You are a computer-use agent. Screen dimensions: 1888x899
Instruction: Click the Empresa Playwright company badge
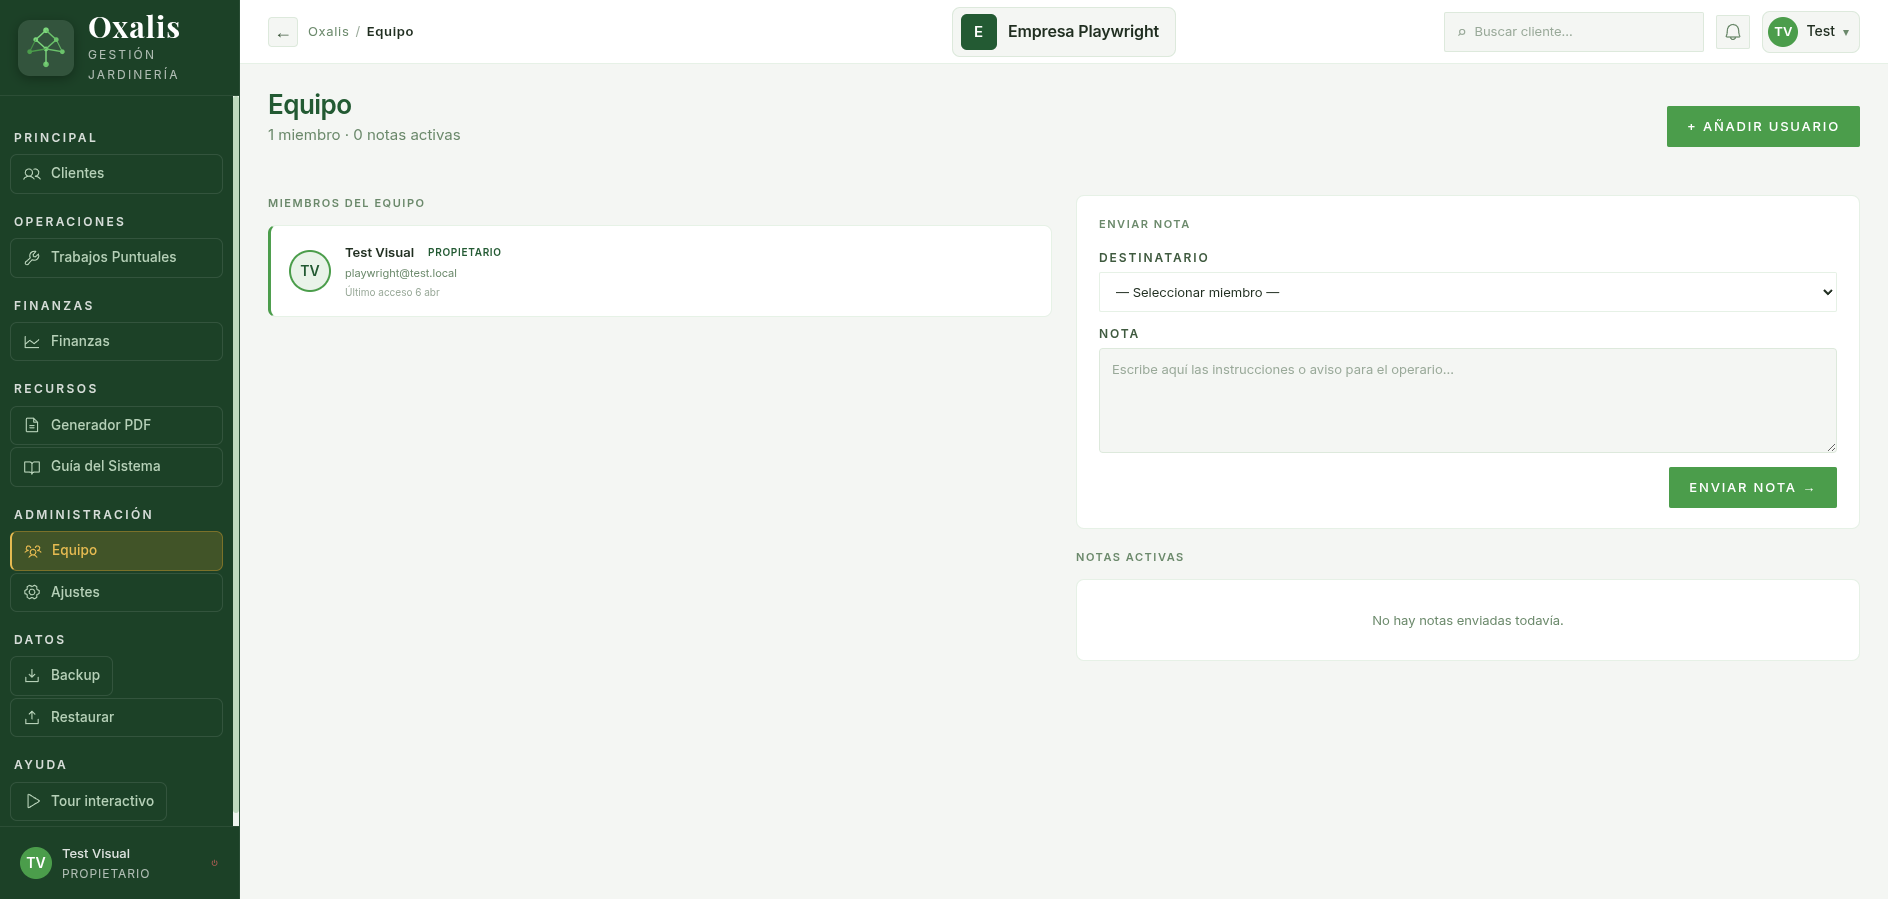pos(1063,32)
